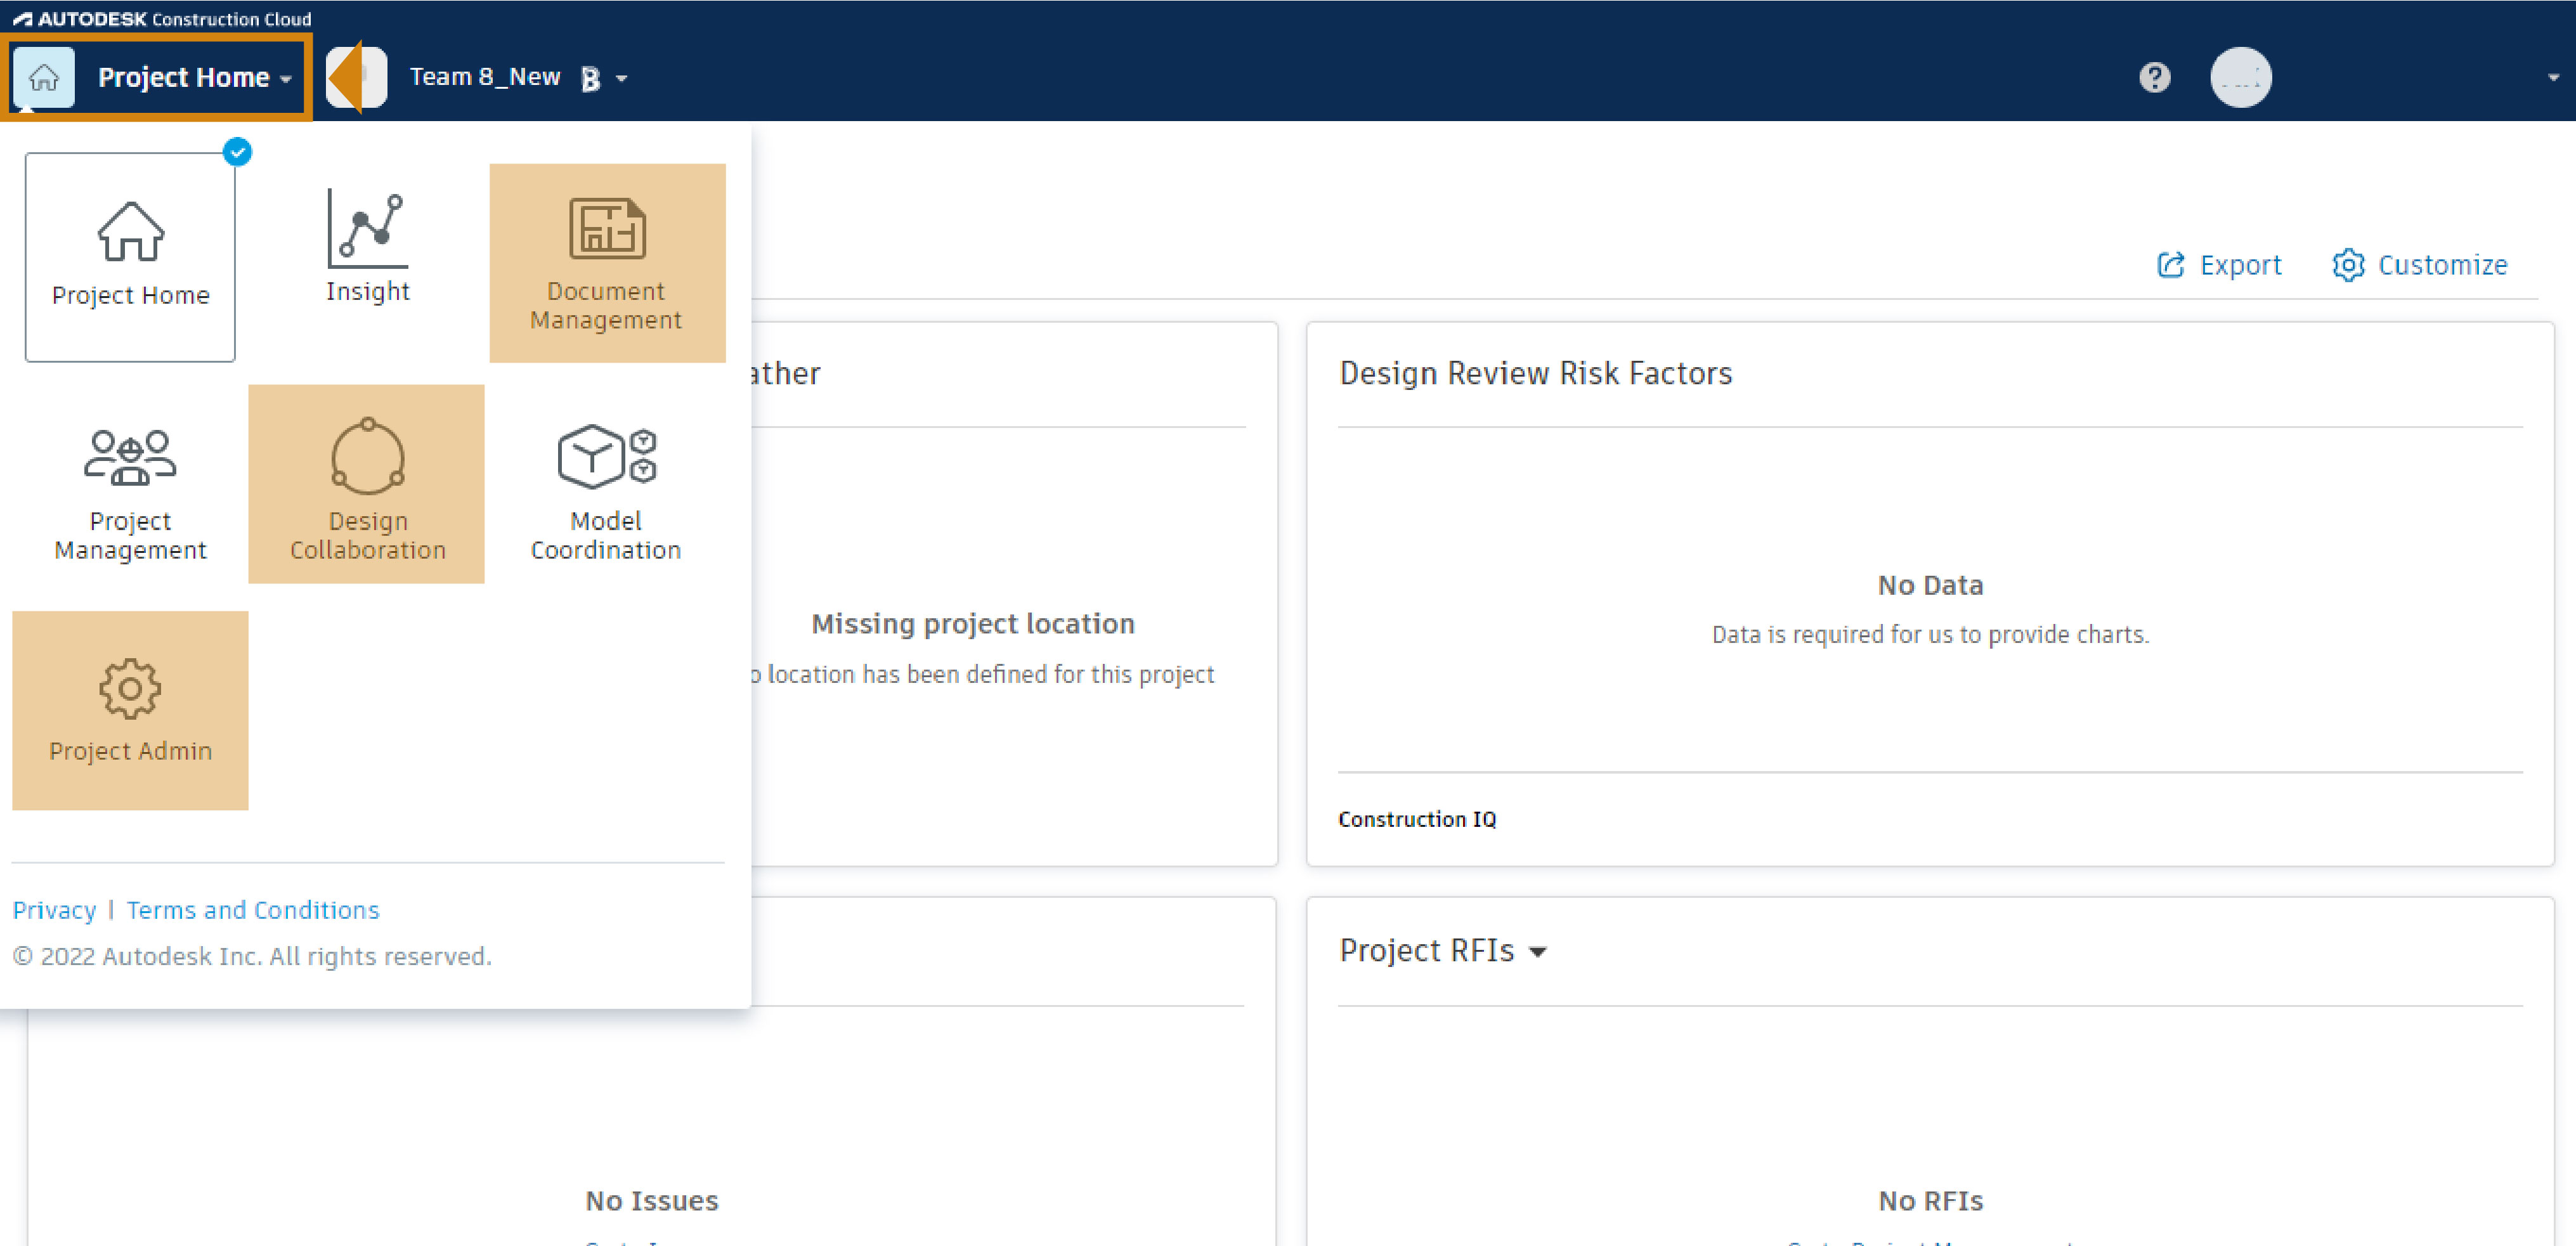The height and width of the screenshot is (1246, 2576).
Task: Select the Project Home tile
Action: [x=130, y=257]
